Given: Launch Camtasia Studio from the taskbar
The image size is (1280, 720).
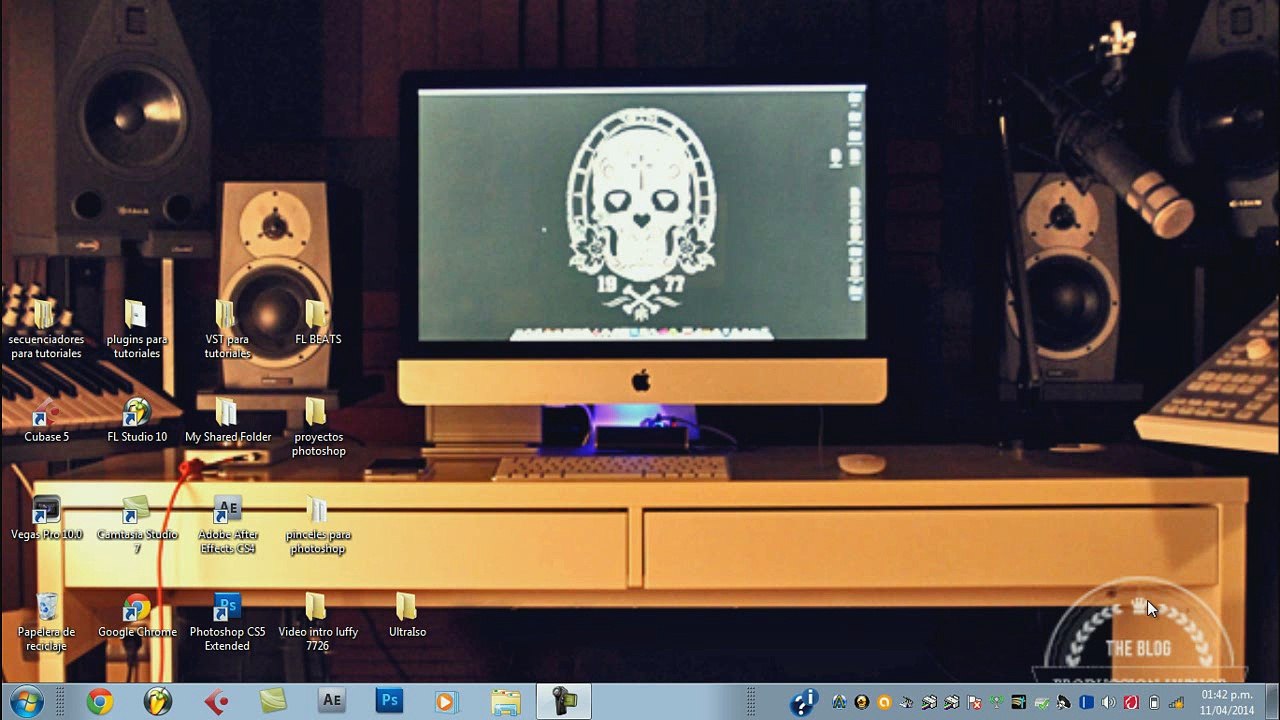Looking at the screenshot, I should click(273, 702).
